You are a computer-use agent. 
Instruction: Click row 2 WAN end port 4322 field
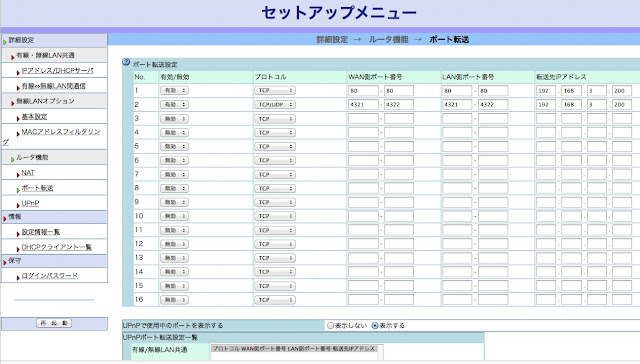click(x=399, y=104)
